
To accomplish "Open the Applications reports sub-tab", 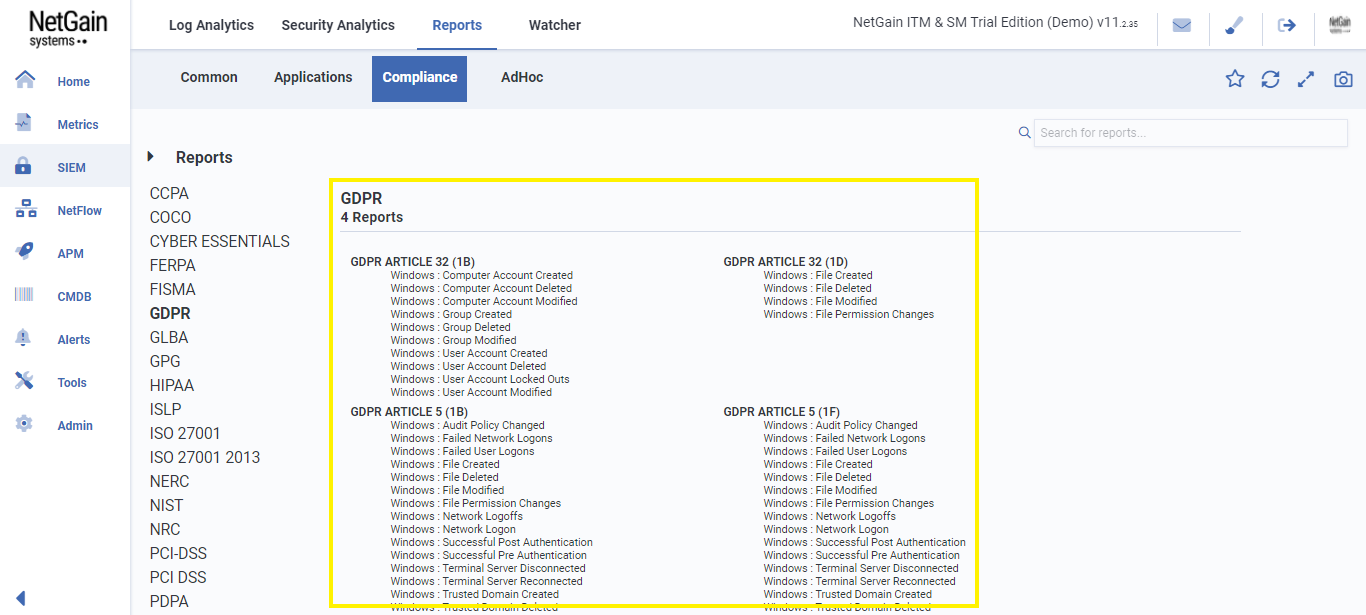I will (x=313, y=77).
